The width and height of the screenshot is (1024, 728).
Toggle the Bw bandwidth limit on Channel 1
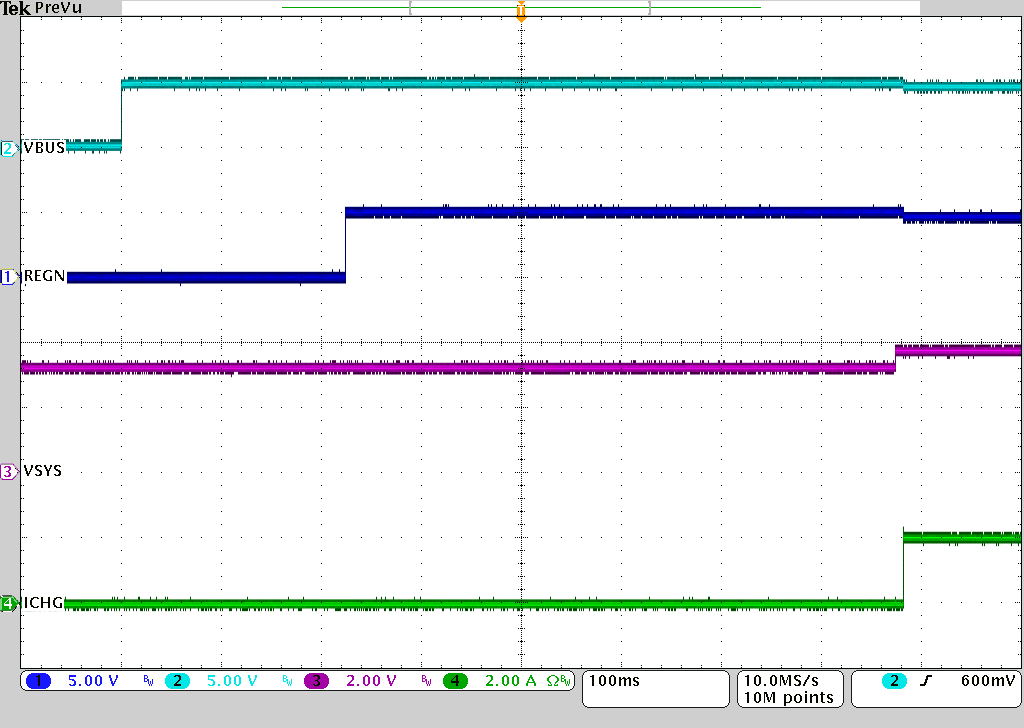(x=147, y=681)
